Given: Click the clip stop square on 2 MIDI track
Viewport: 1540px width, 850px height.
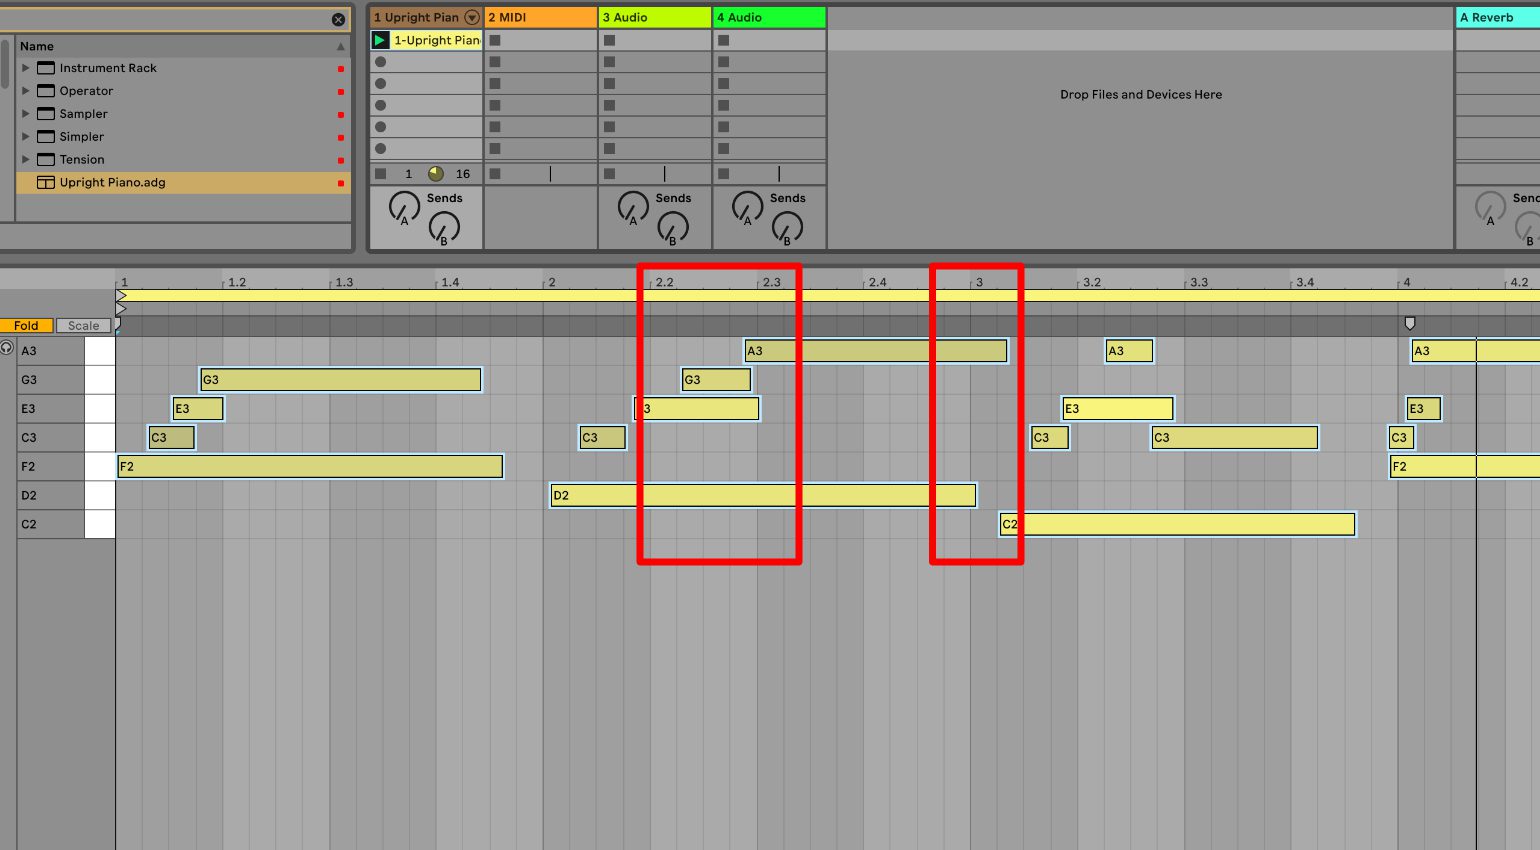Looking at the screenshot, I should (493, 40).
